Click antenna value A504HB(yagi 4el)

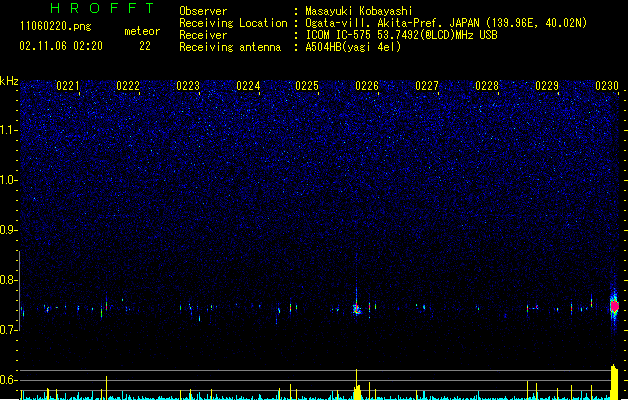[353, 47]
